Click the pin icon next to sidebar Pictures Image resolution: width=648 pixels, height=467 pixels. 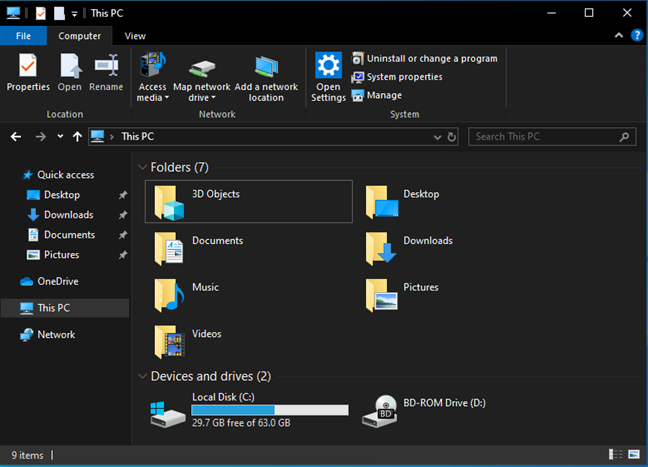pyautogui.click(x=123, y=255)
